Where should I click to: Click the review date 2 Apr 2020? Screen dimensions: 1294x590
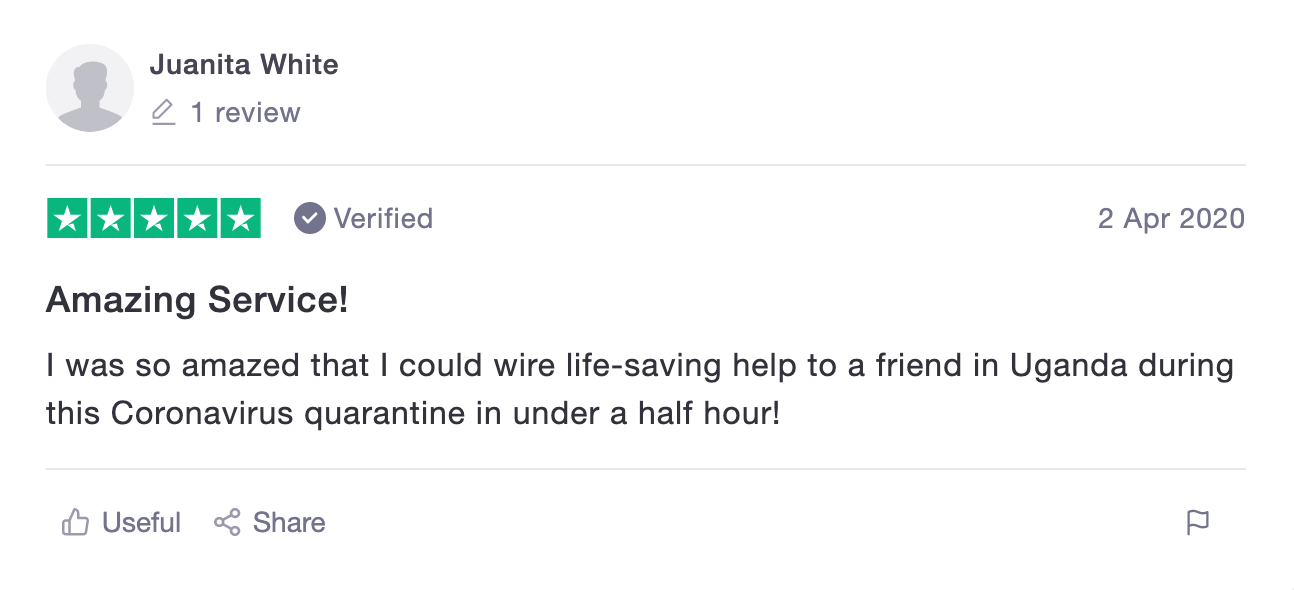coord(1171,218)
